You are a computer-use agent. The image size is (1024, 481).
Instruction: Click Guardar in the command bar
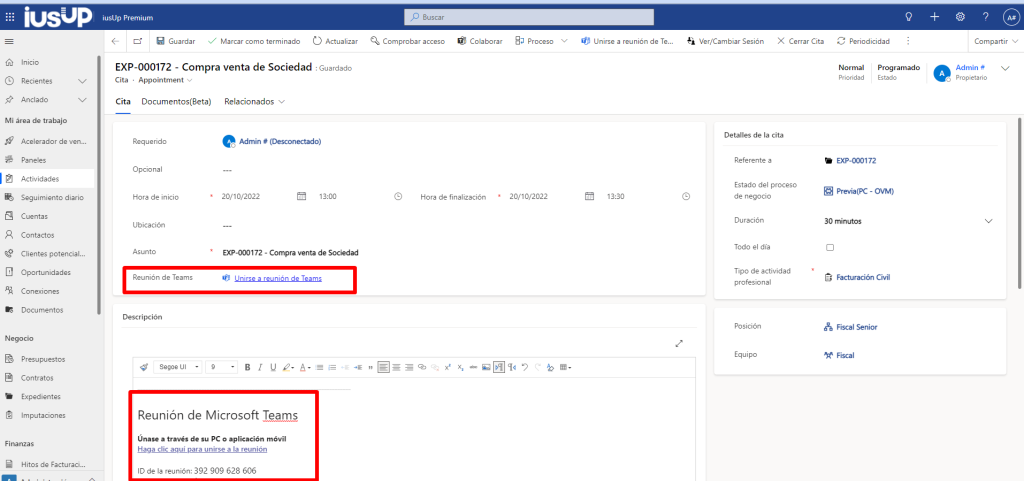tap(176, 41)
